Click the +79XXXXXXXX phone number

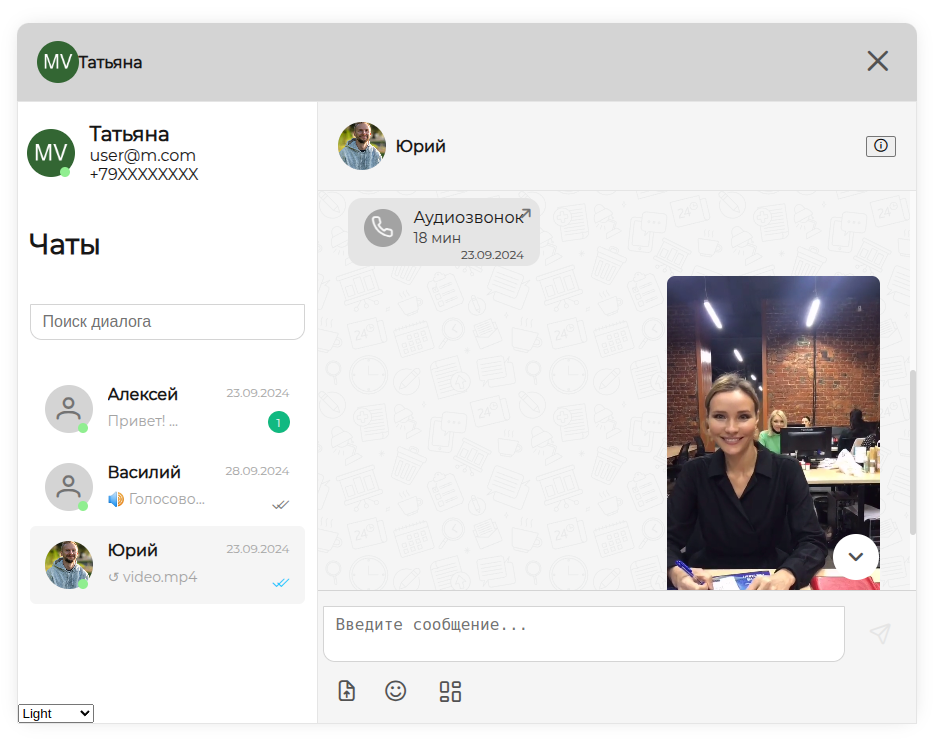coord(144,174)
